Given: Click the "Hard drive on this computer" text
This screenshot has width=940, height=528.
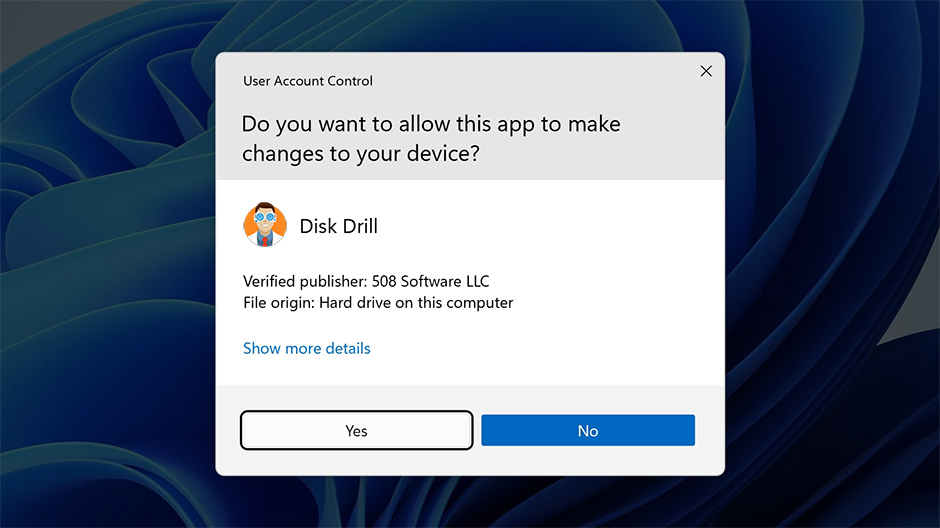Looking at the screenshot, I should [416, 302].
